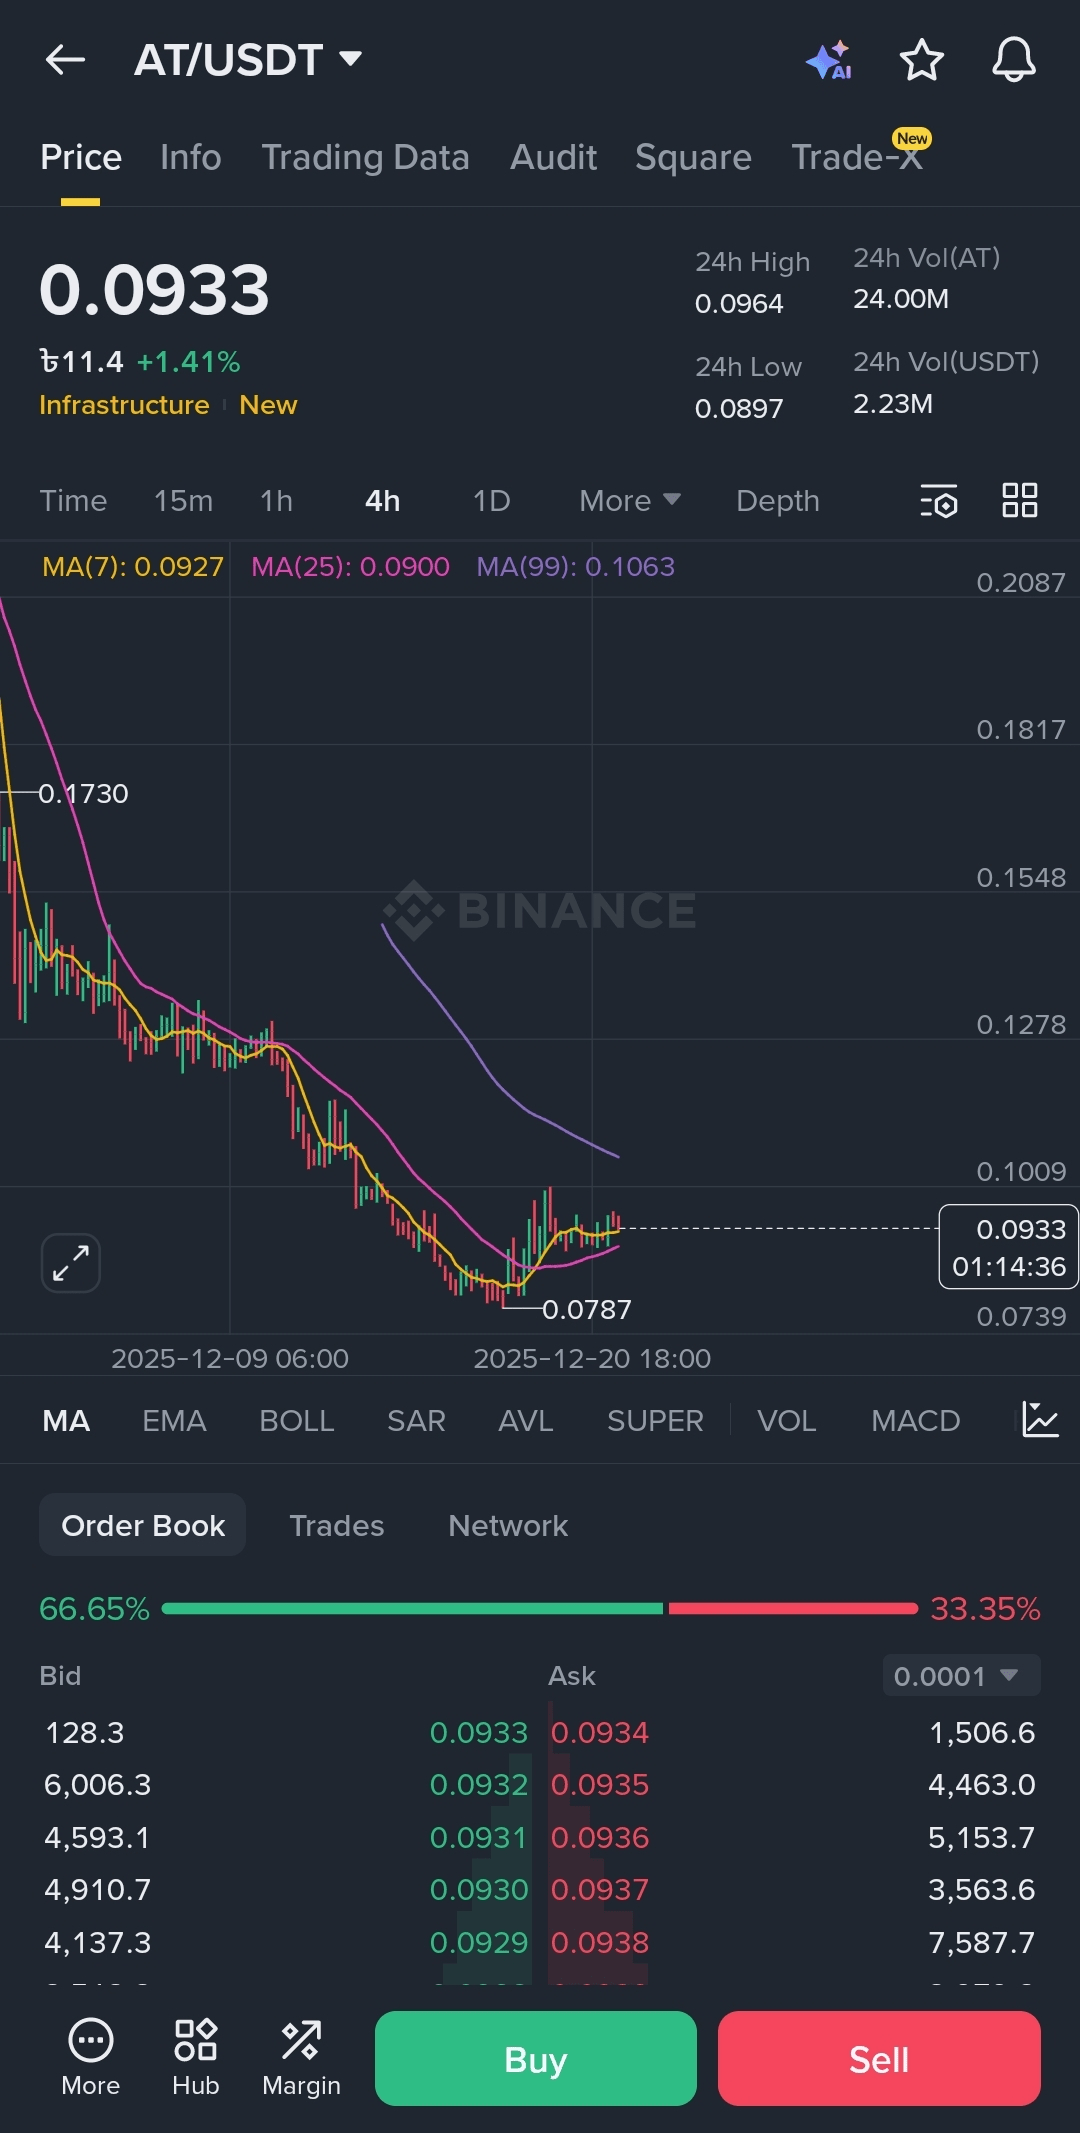Open the Infrastructure category tag
The image size is (1080, 2133).
[124, 405]
